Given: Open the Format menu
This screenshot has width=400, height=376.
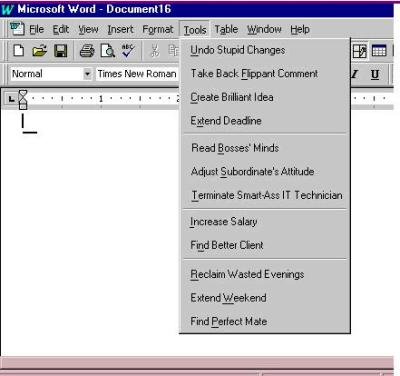Looking at the screenshot, I should point(158,29).
